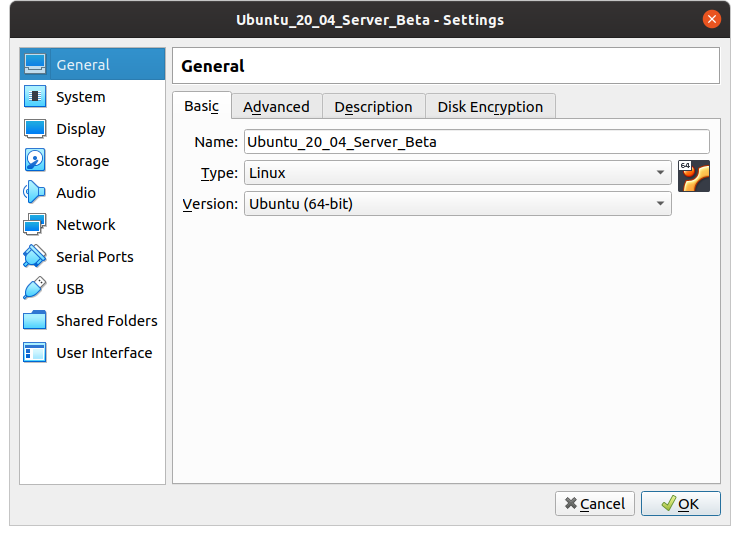
Task: Open System settings chip icon
Action: 35,96
